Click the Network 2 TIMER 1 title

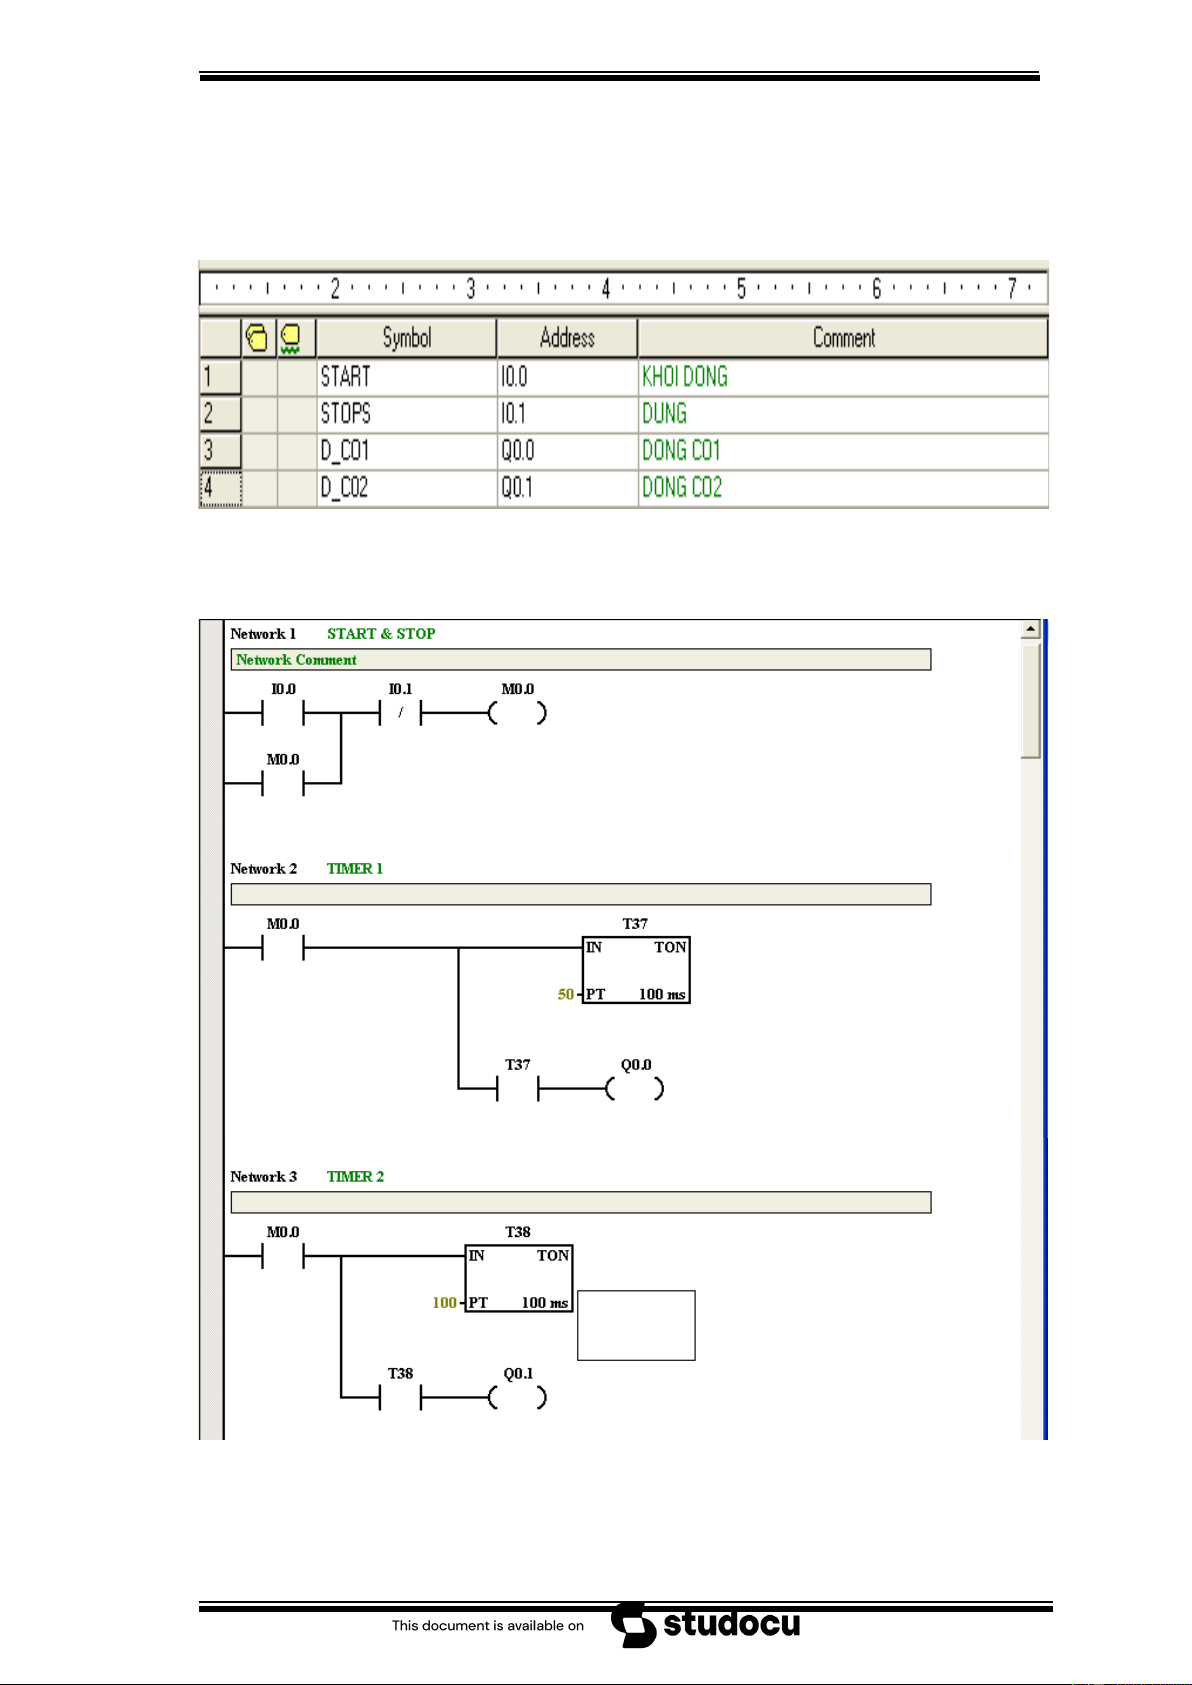coord(355,868)
